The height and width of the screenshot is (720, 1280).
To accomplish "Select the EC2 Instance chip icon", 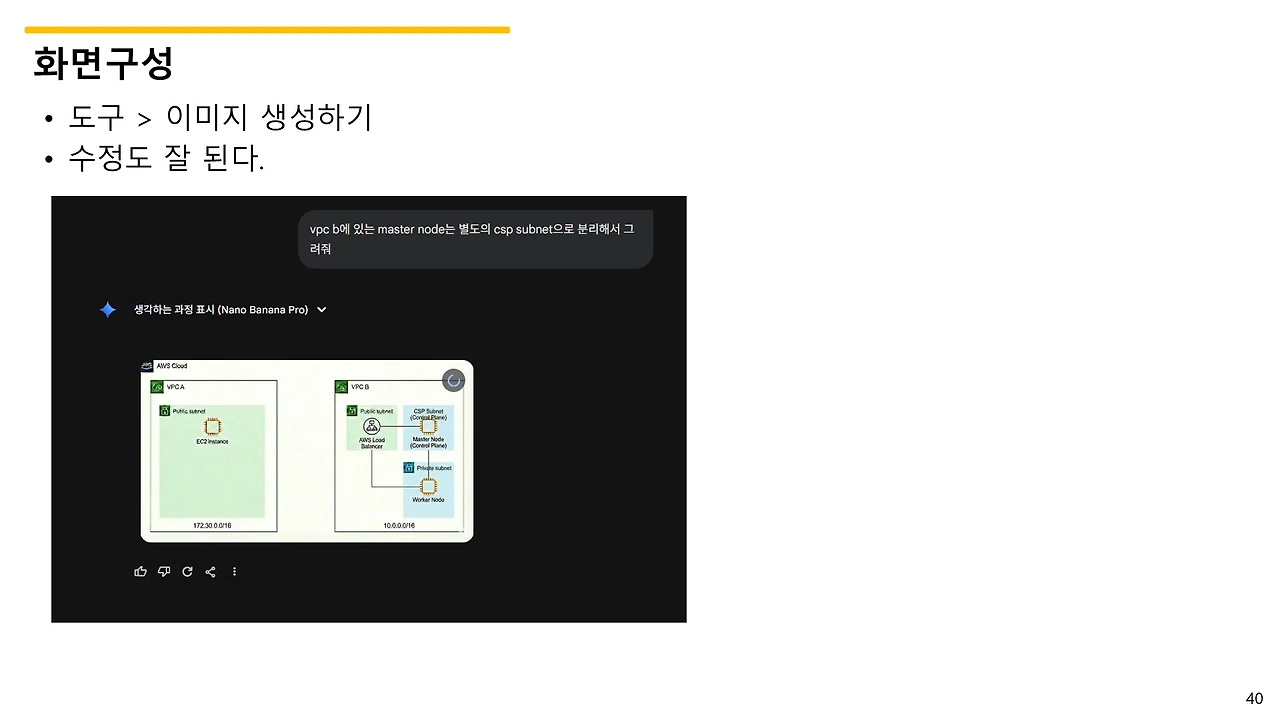I will pos(212,426).
